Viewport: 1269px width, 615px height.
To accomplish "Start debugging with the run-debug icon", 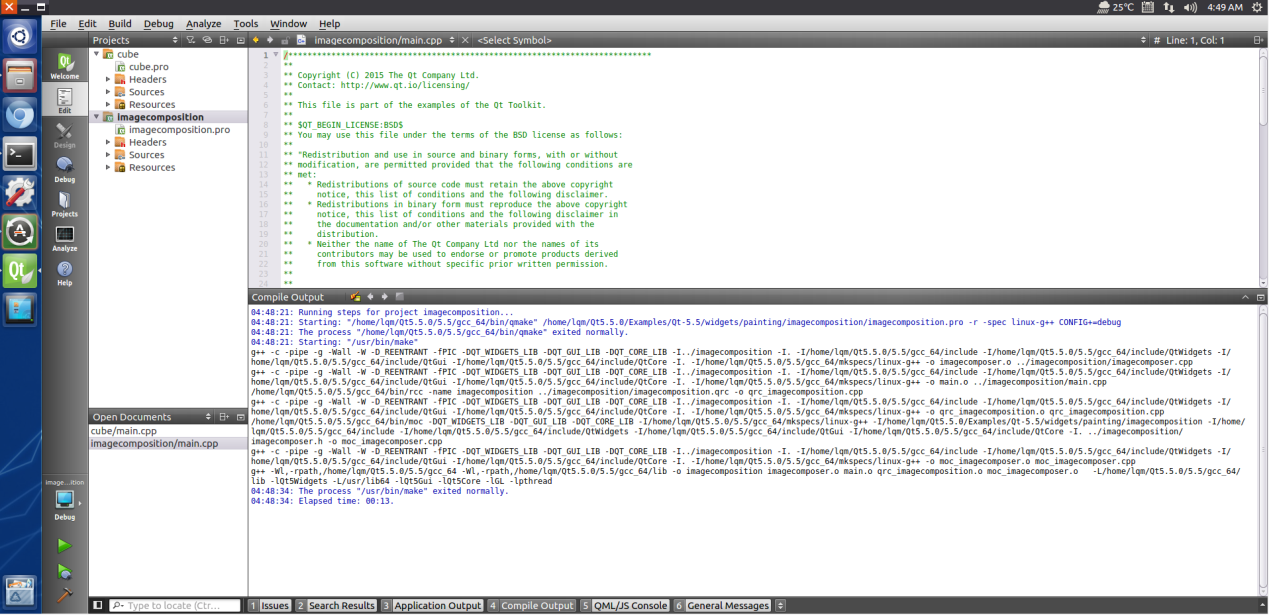I will [64, 571].
